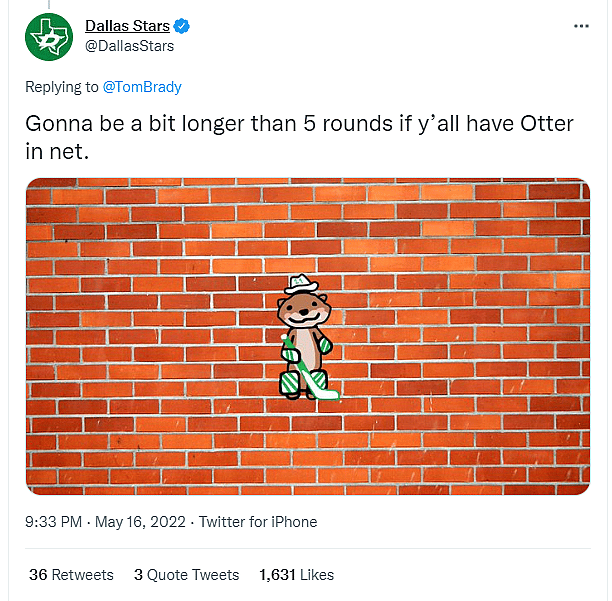Screen dimensions: 612x601
Task: View the 3 Quote Tweets
Action: 186,575
